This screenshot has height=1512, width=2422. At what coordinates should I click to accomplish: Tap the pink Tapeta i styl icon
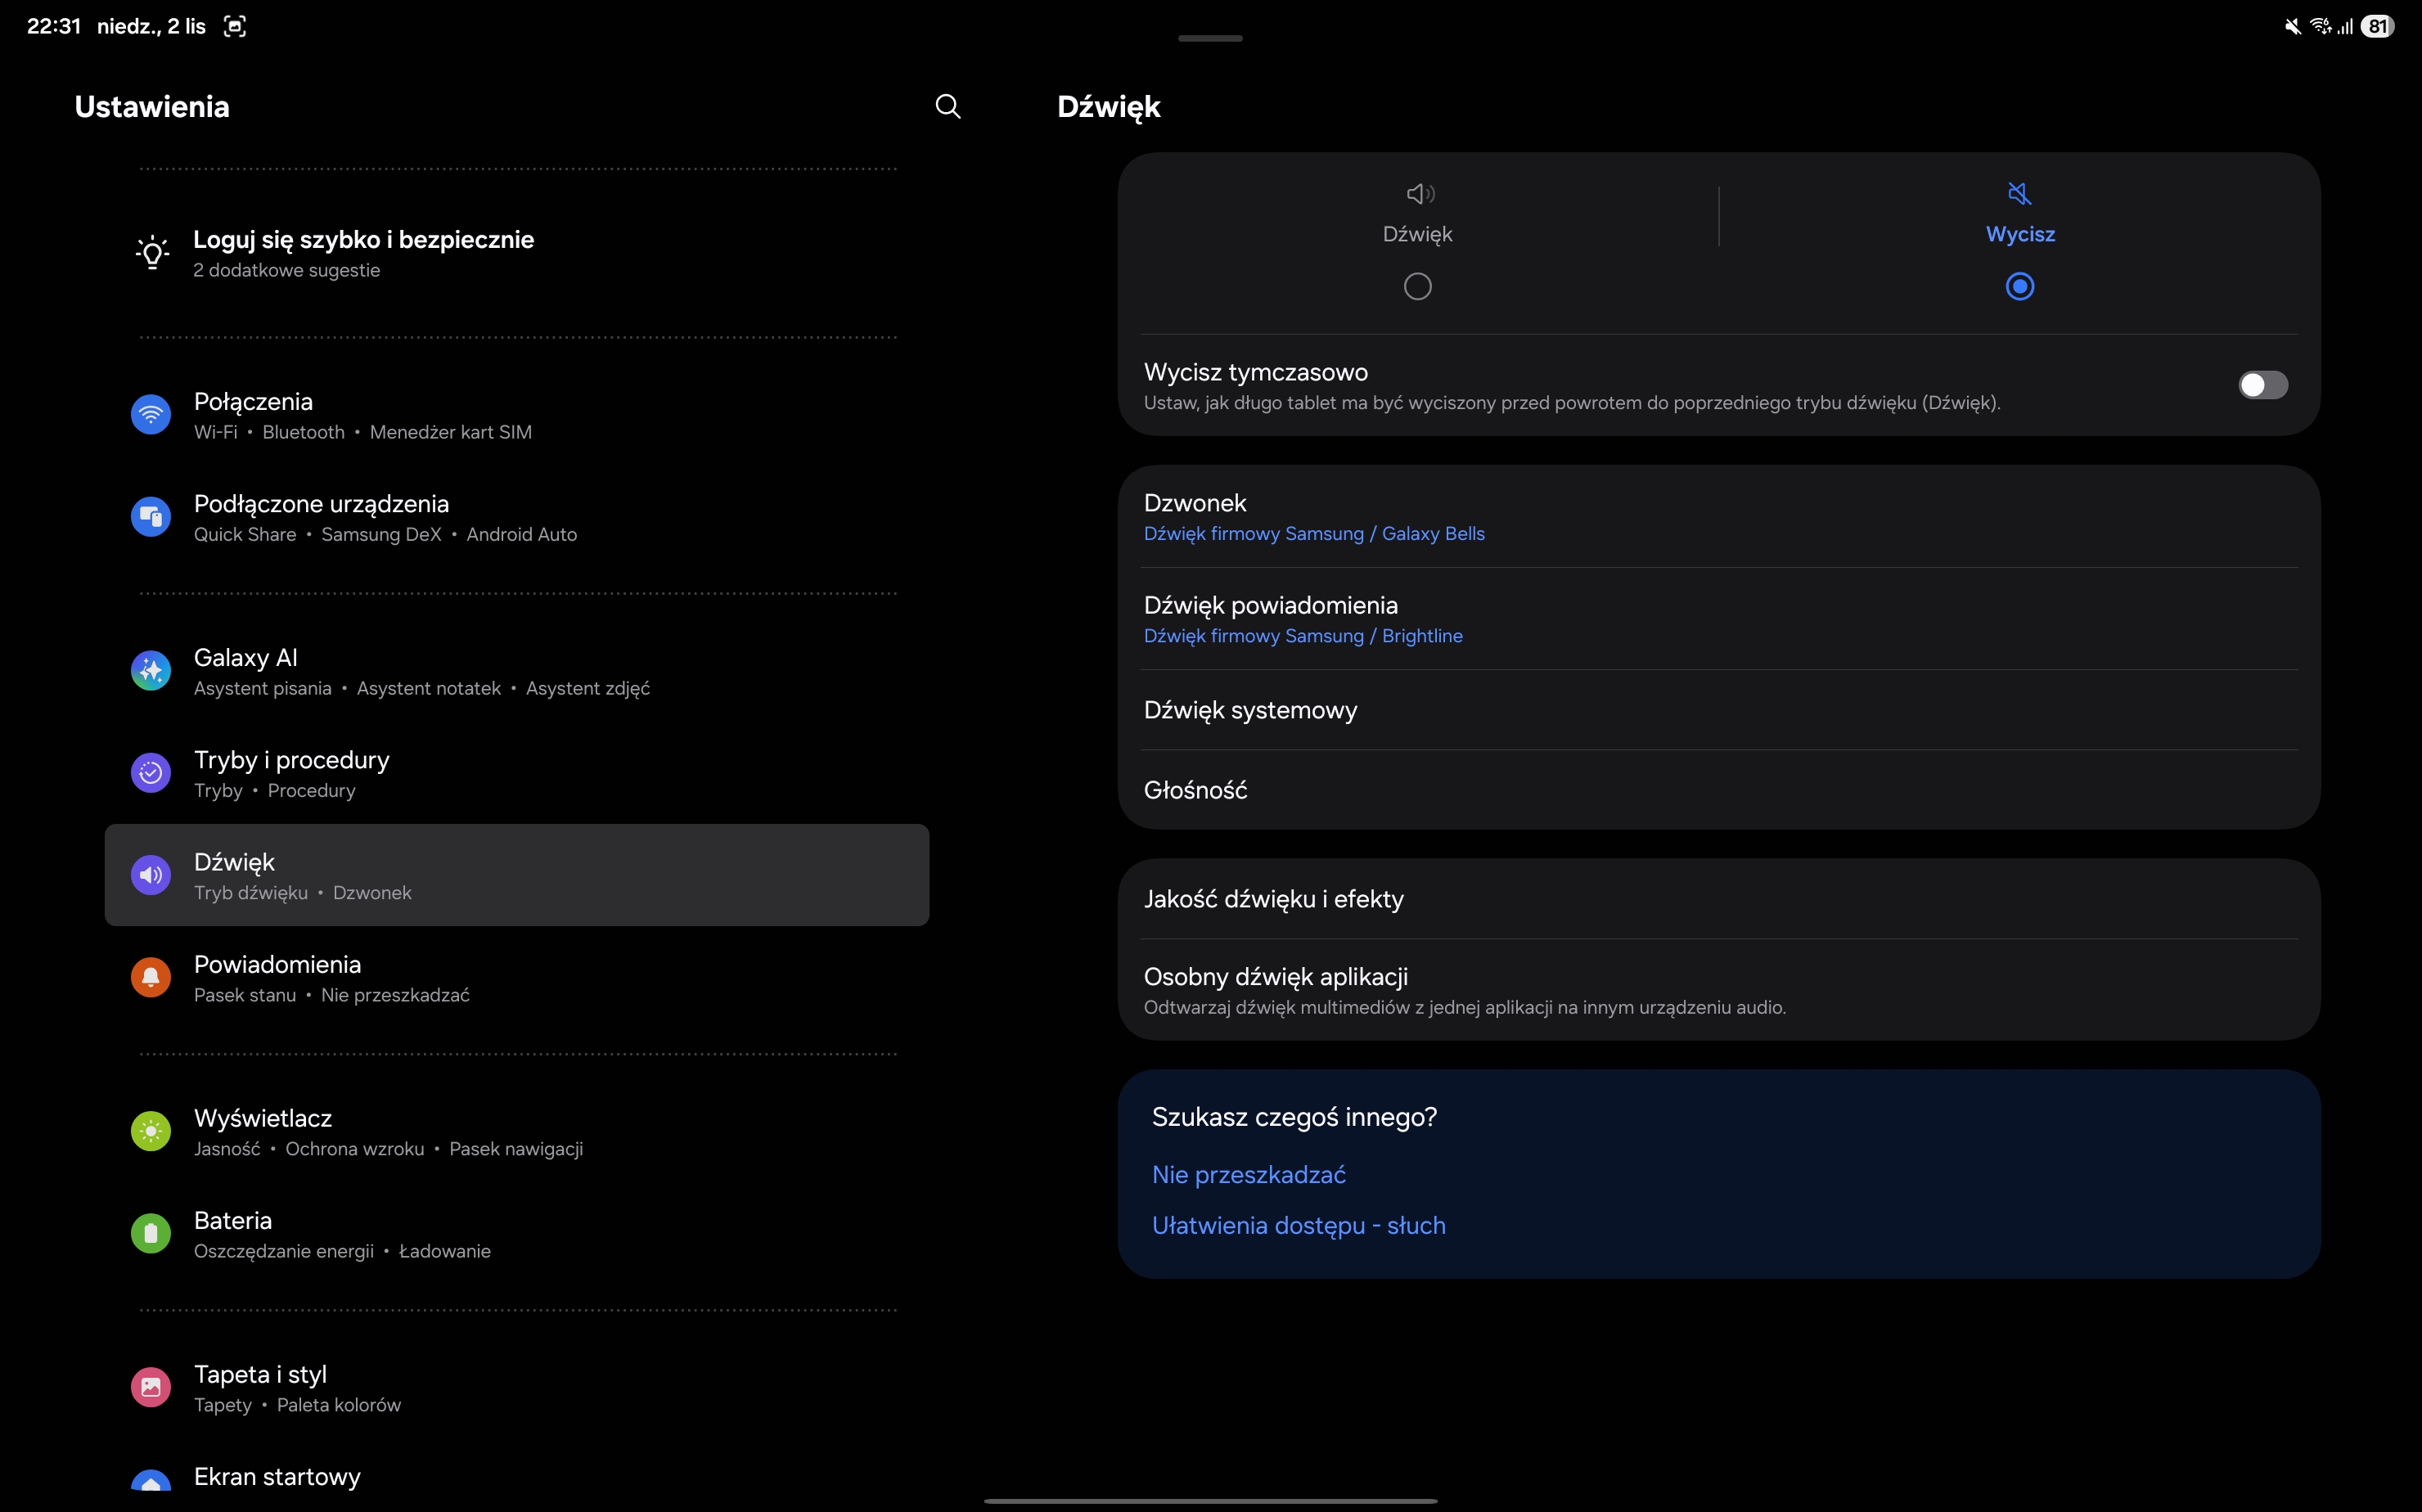151,1387
